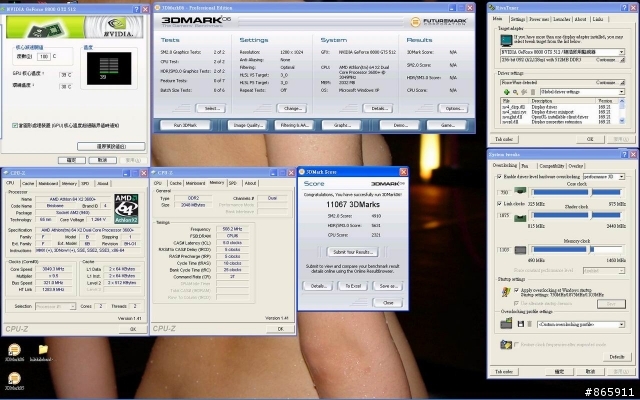Click Change button under 3DMark Settings
The image size is (640, 400).
[x=292, y=108]
